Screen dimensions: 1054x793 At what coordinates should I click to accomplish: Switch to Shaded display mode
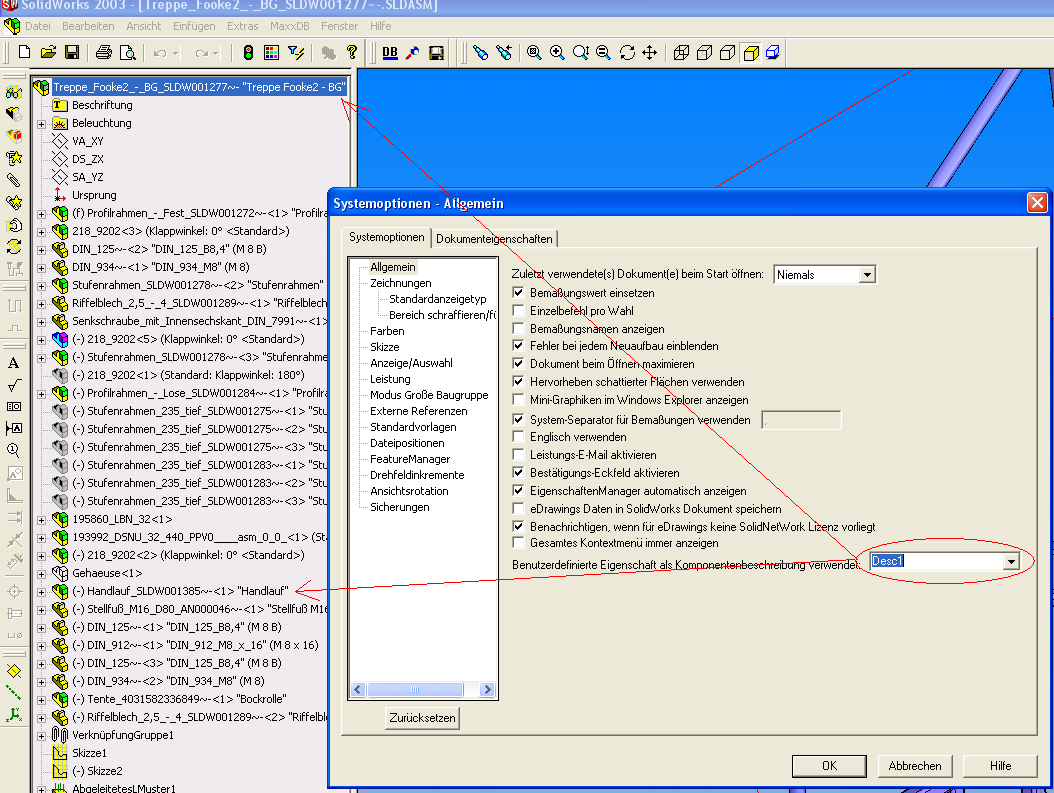(750, 52)
